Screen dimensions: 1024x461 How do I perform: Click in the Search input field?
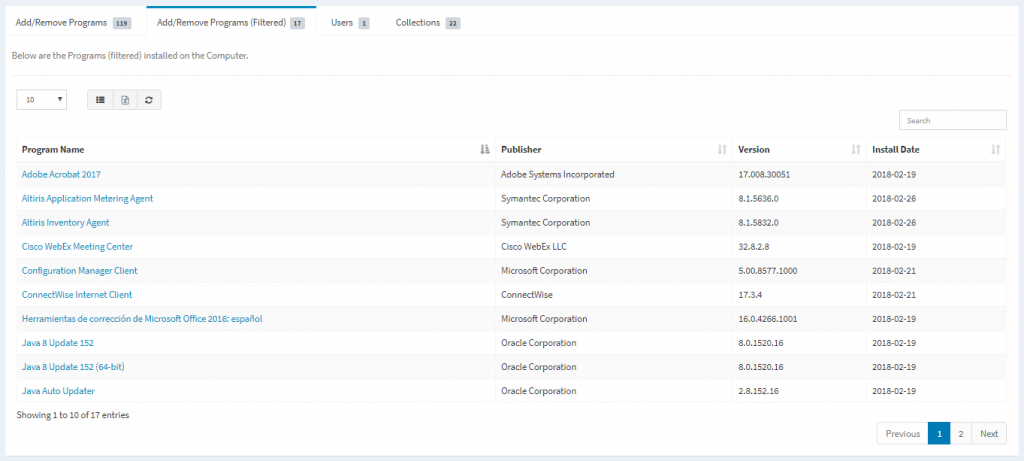point(952,120)
